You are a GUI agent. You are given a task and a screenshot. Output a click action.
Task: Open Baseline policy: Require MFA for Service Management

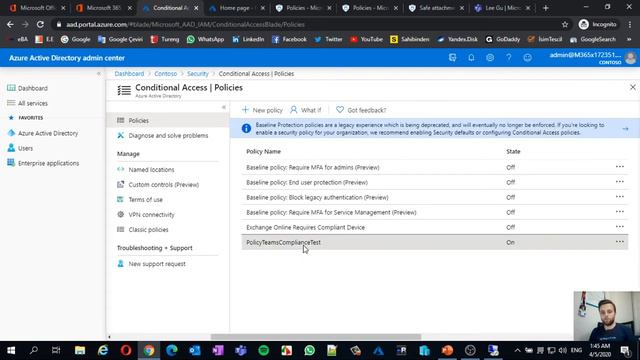(331, 213)
